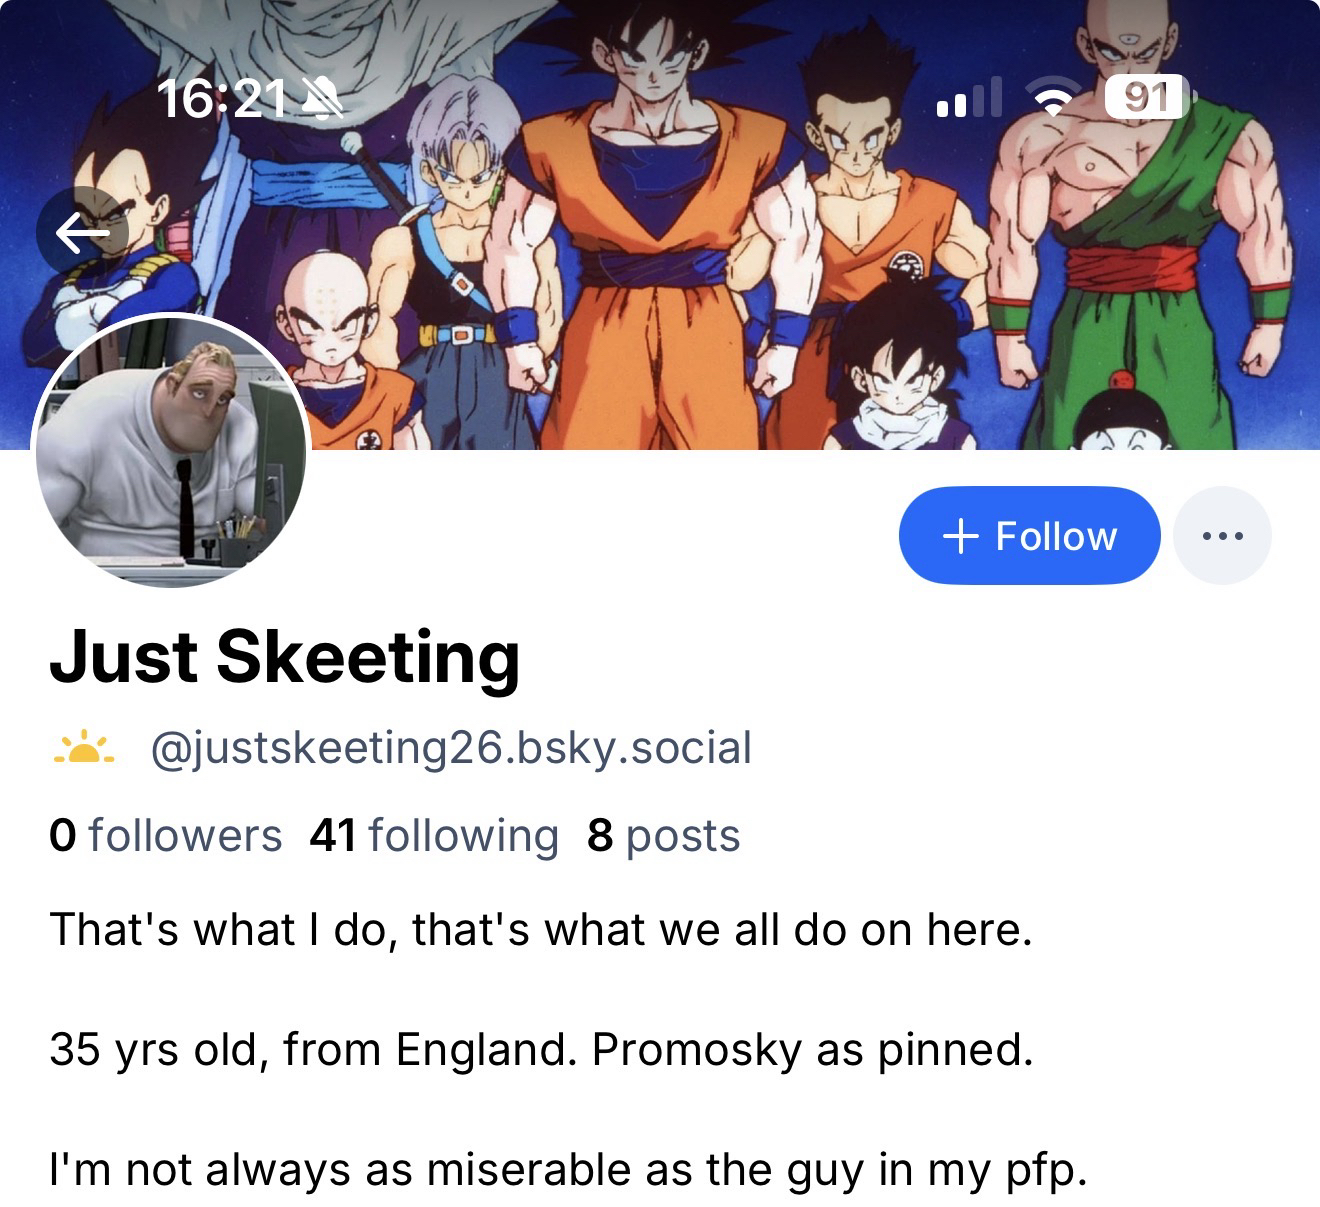This screenshot has width=1320, height=1207.
Task: Tap the 8 posts count
Action: [664, 835]
